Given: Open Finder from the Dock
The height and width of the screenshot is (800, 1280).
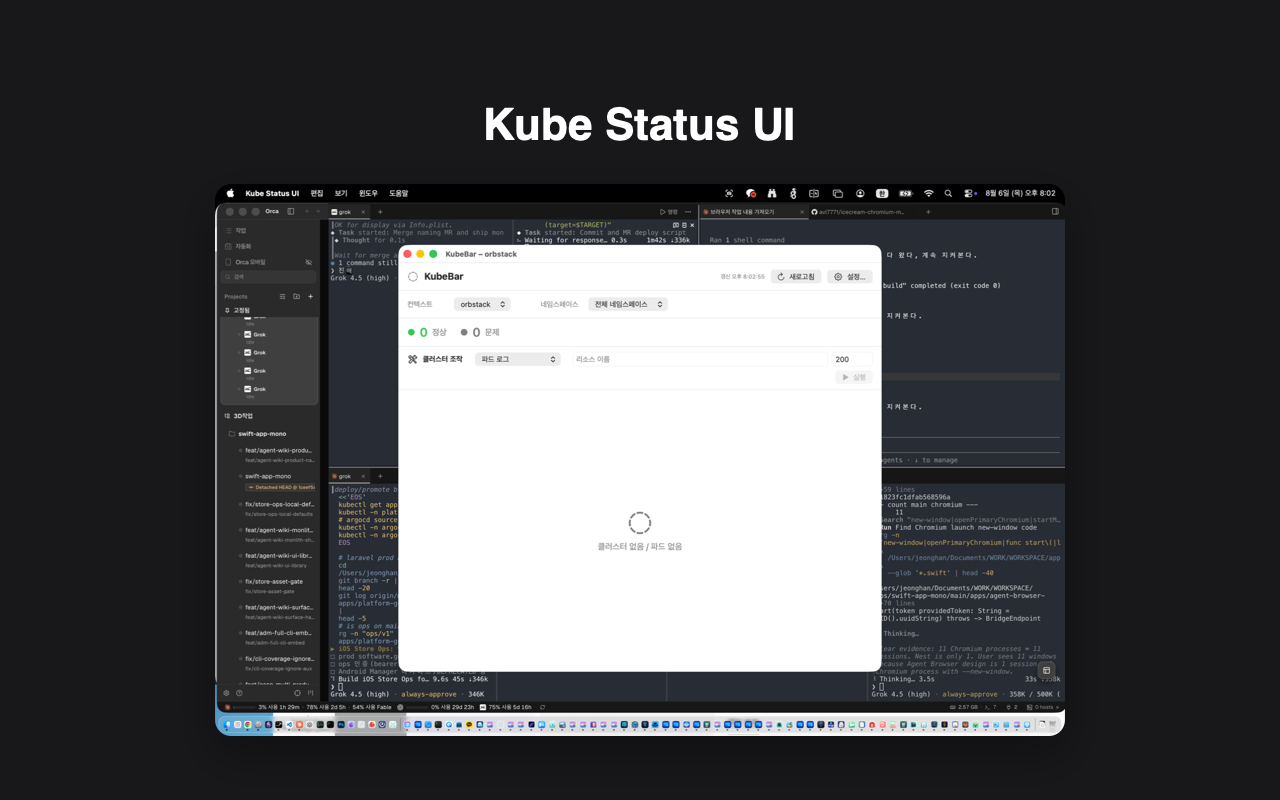Looking at the screenshot, I should [227, 724].
